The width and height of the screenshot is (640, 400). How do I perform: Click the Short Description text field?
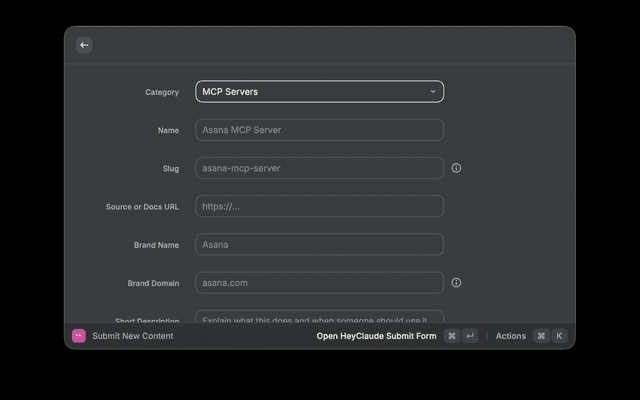(x=320, y=317)
